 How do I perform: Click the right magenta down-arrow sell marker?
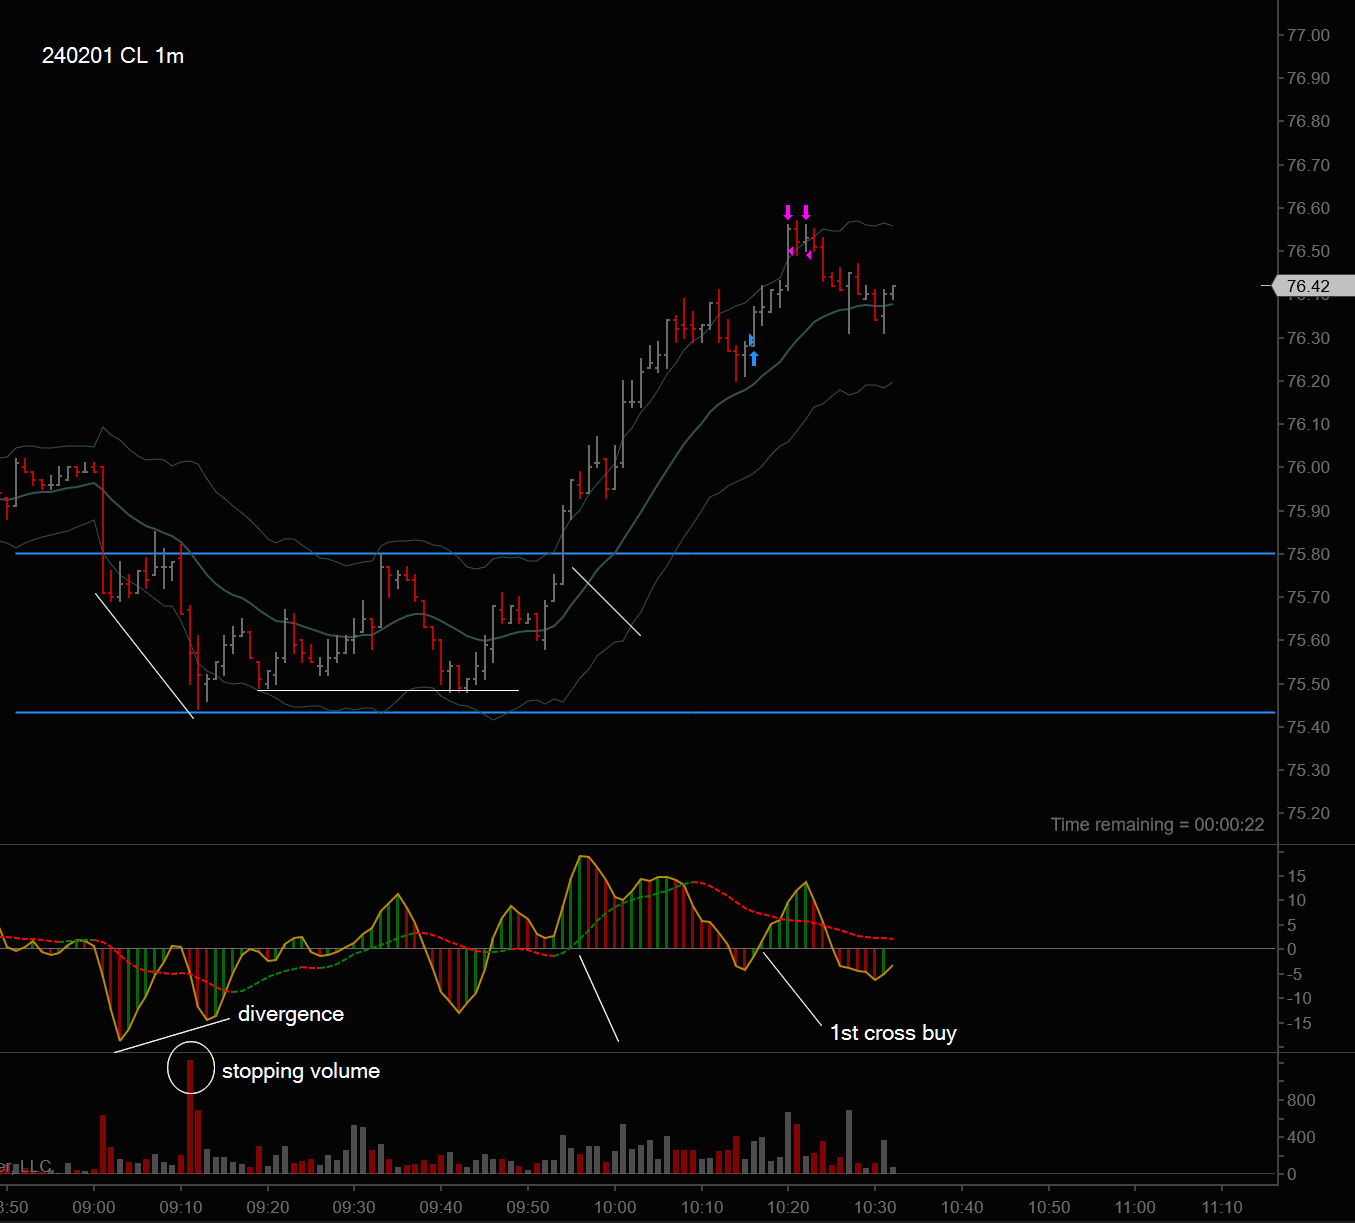coord(806,212)
